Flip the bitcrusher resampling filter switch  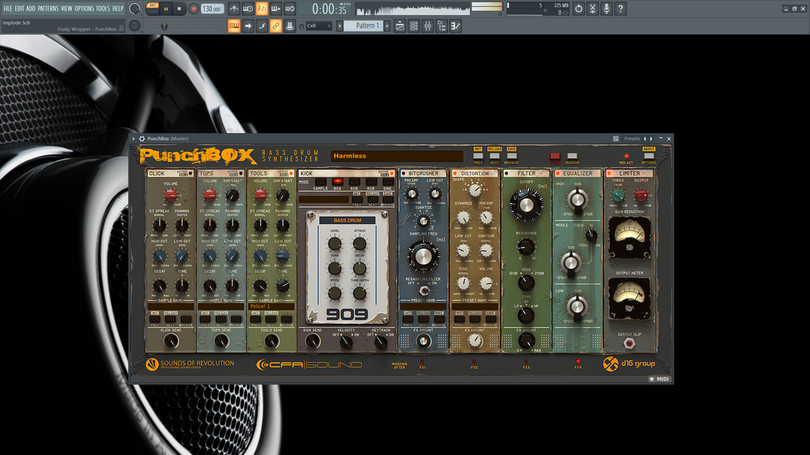(x=424, y=290)
